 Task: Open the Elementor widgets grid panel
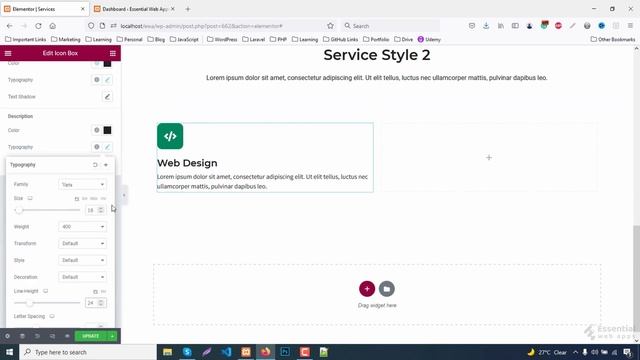coord(113,53)
